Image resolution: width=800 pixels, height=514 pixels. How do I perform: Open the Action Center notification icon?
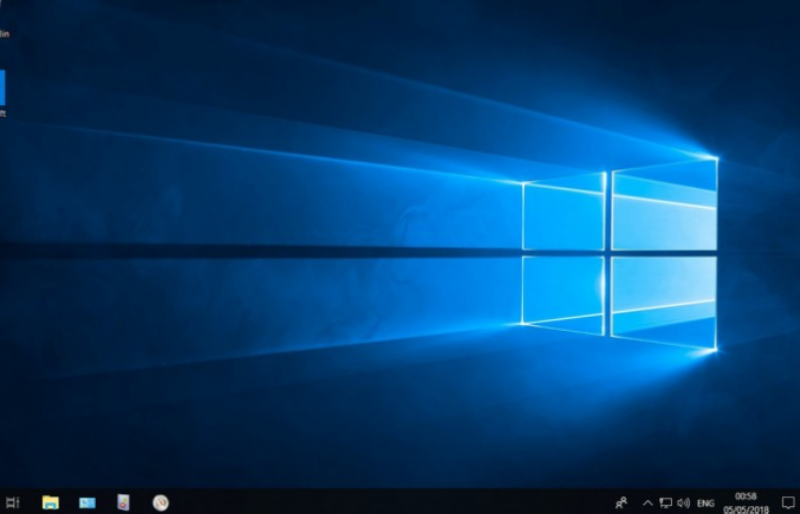coord(787,502)
